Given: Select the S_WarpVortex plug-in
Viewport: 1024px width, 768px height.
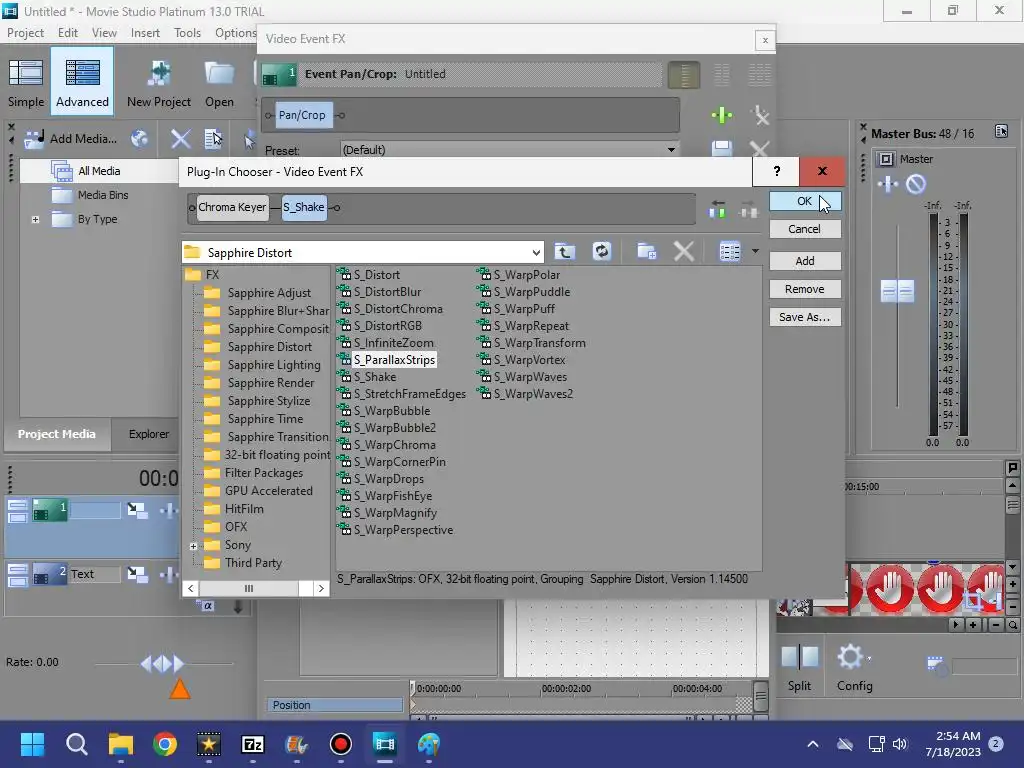Looking at the screenshot, I should click(529, 360).
